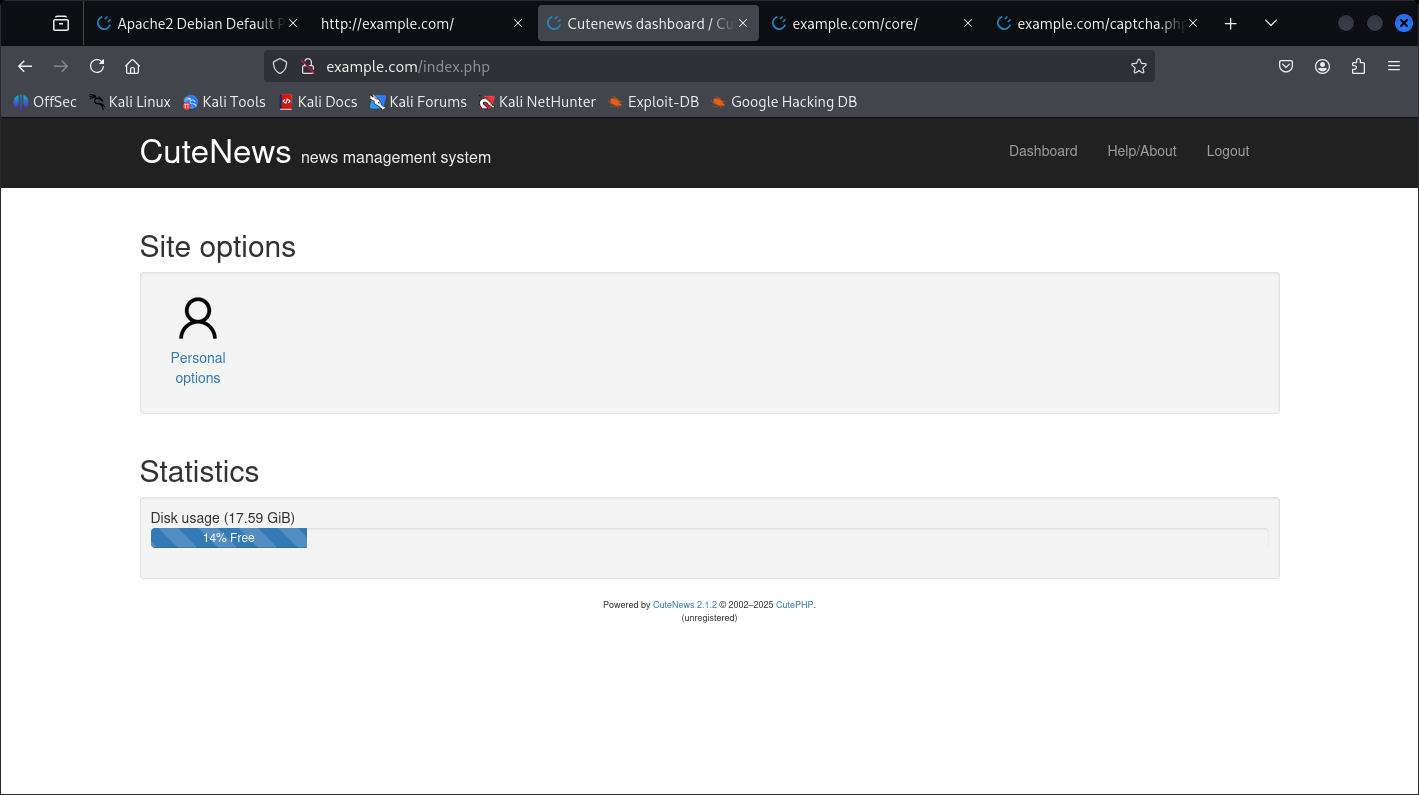This screenshot has height=795, width=1419.
Task: Open the Pocket save icon
Action: coord(1286,66)
